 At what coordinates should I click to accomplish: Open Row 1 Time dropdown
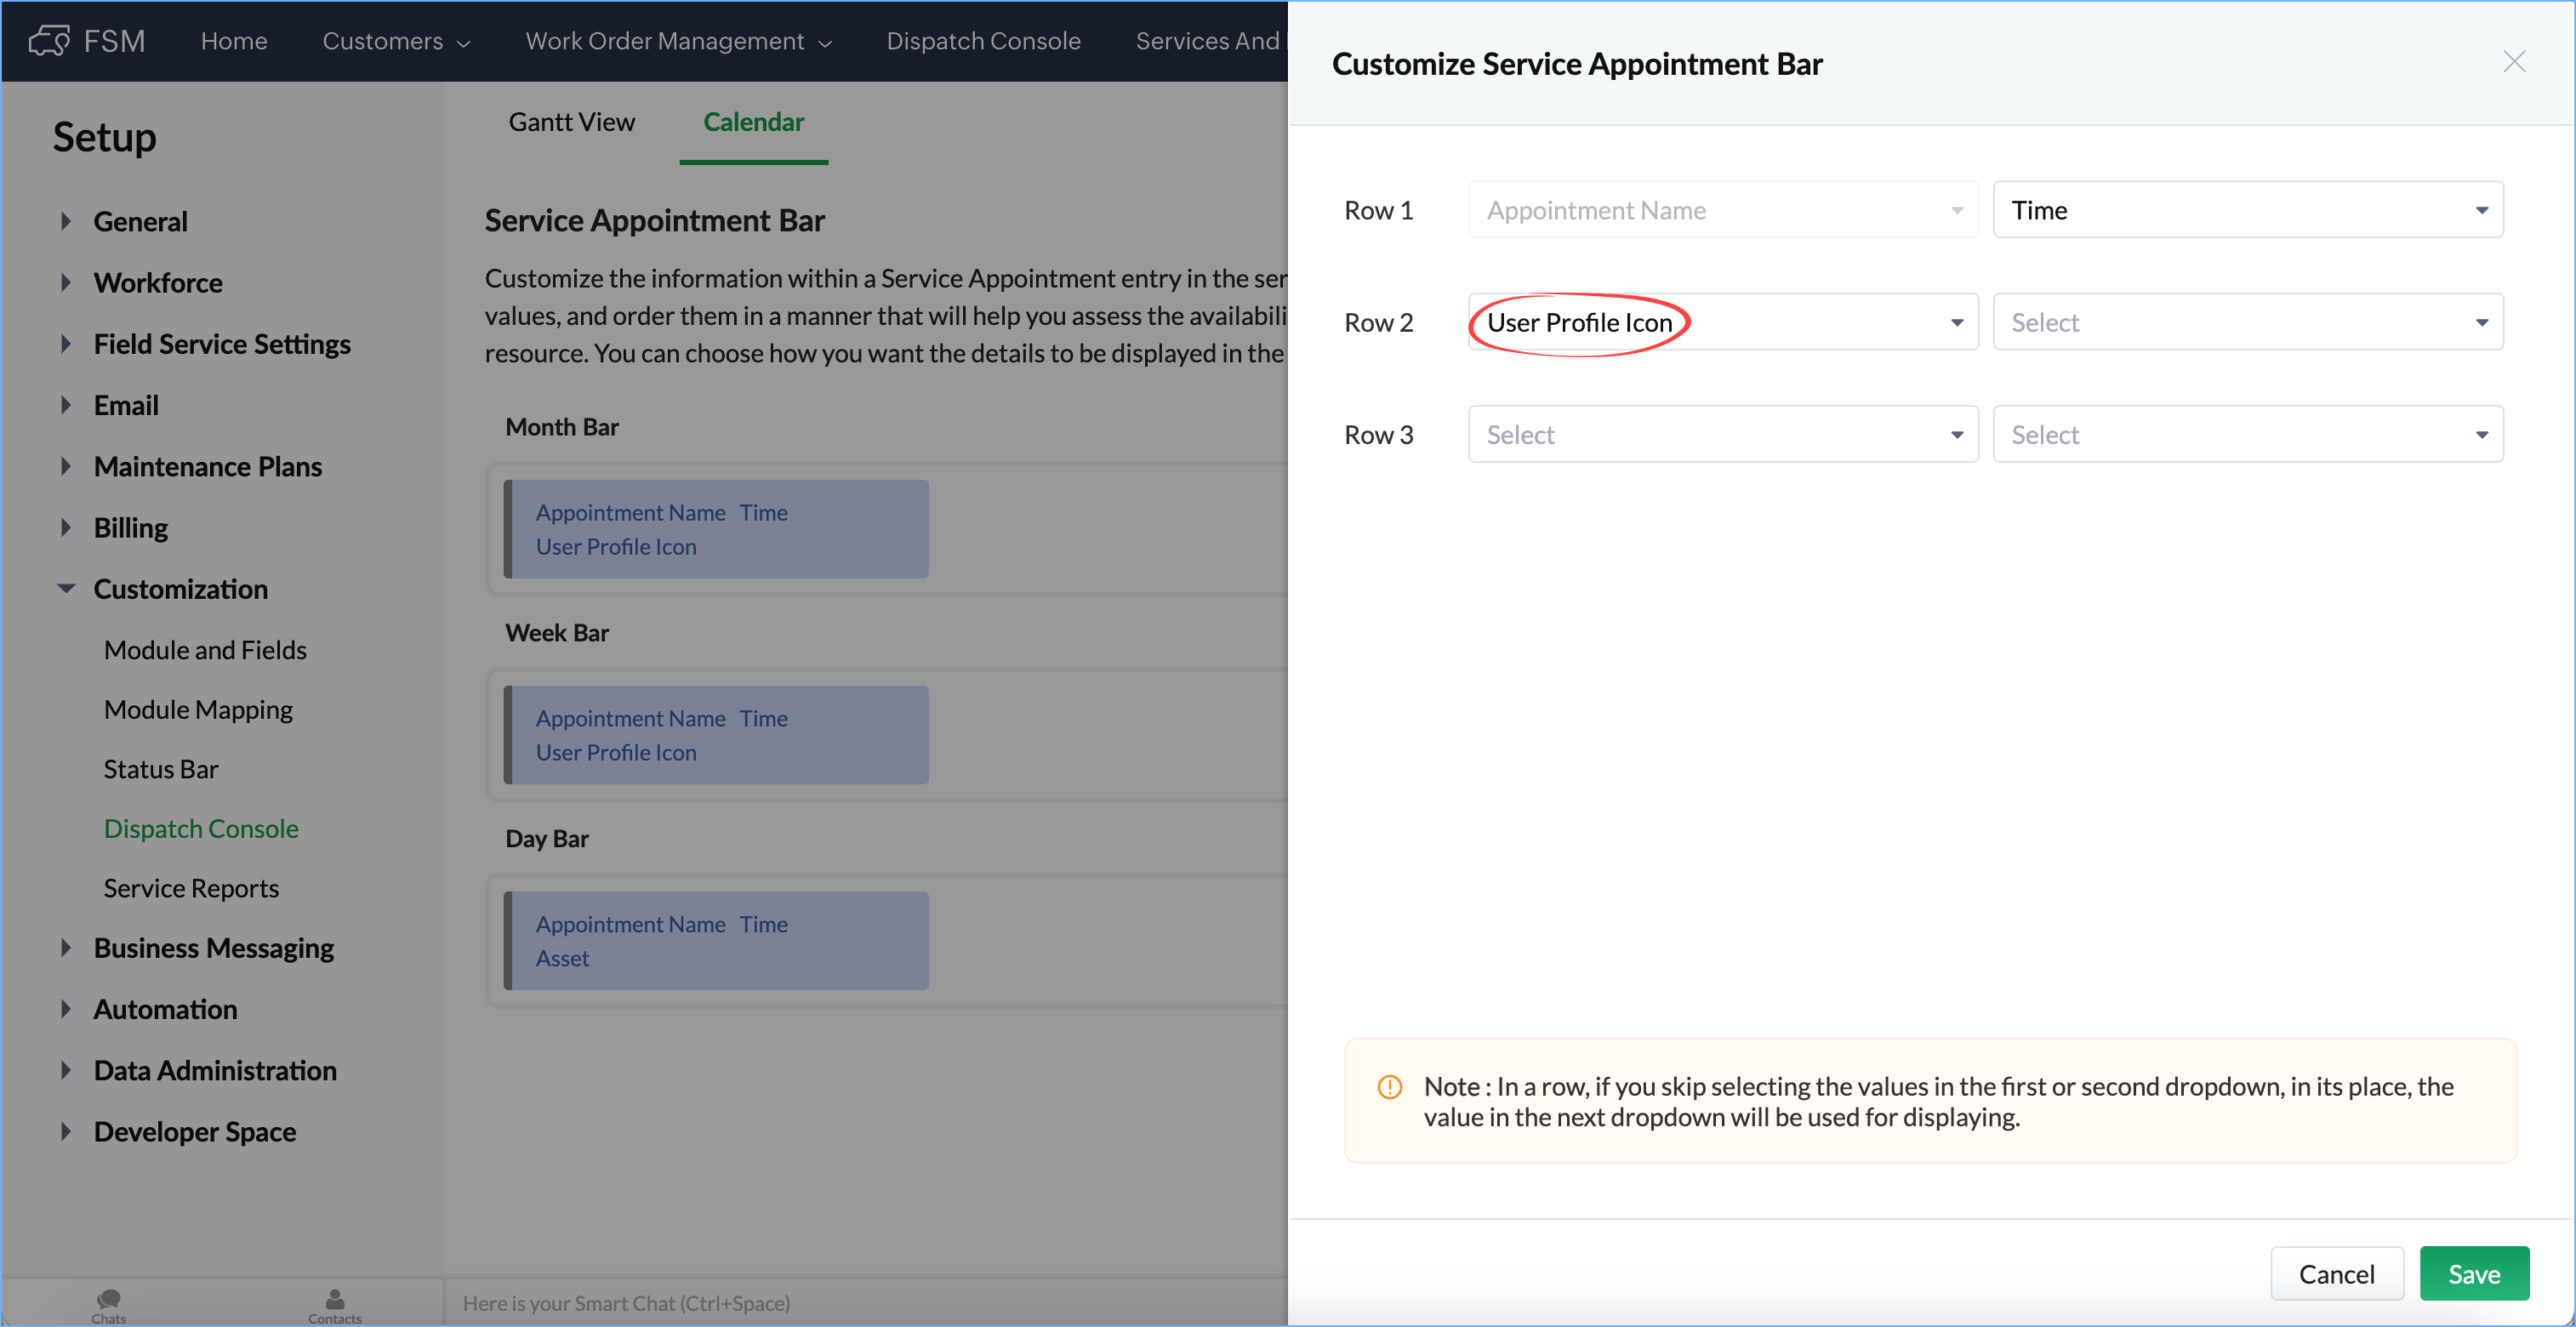(x=2247, y=210)
